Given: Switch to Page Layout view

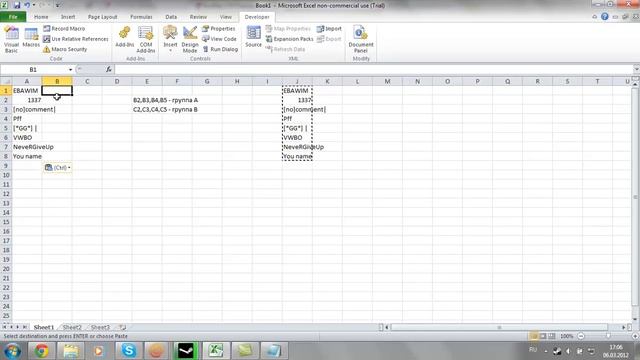Looking at the screenshot, I should point(542,336).
